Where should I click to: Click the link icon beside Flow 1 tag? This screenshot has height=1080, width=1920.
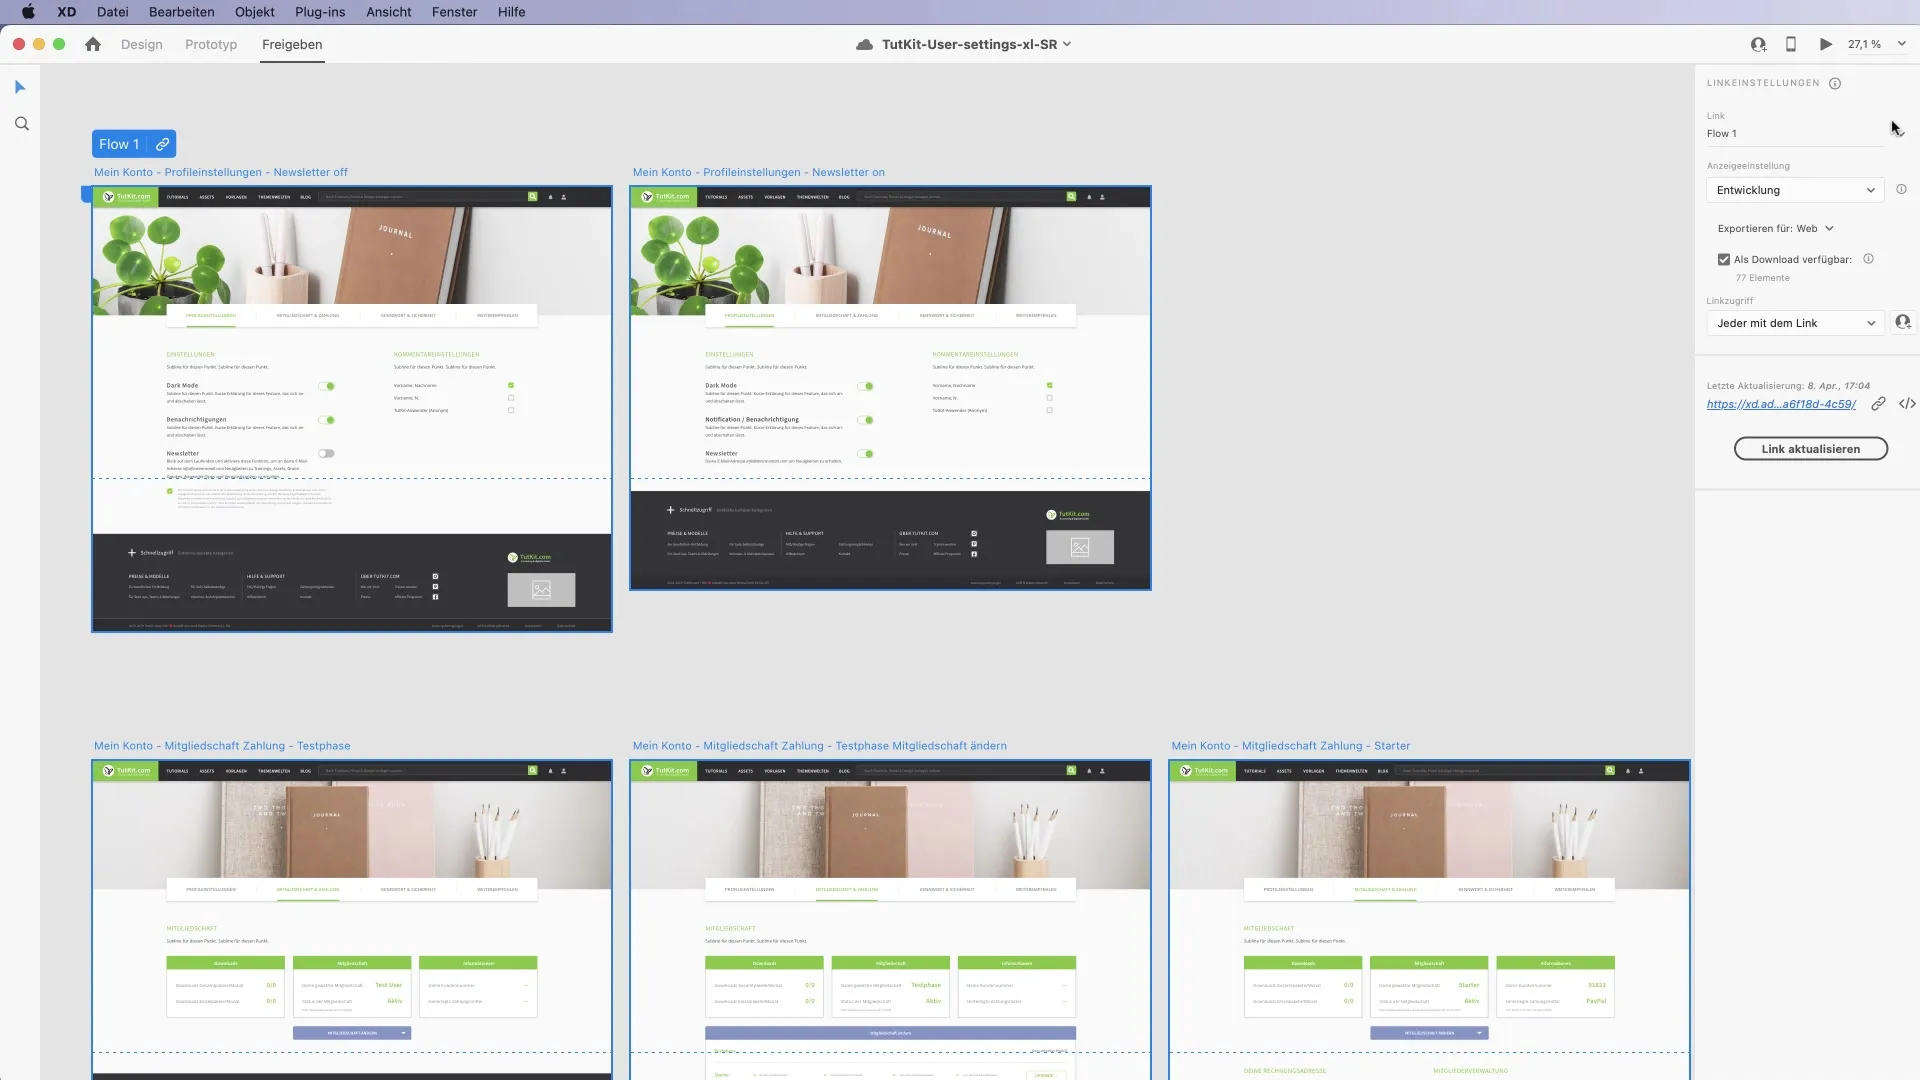pos(162,144)
